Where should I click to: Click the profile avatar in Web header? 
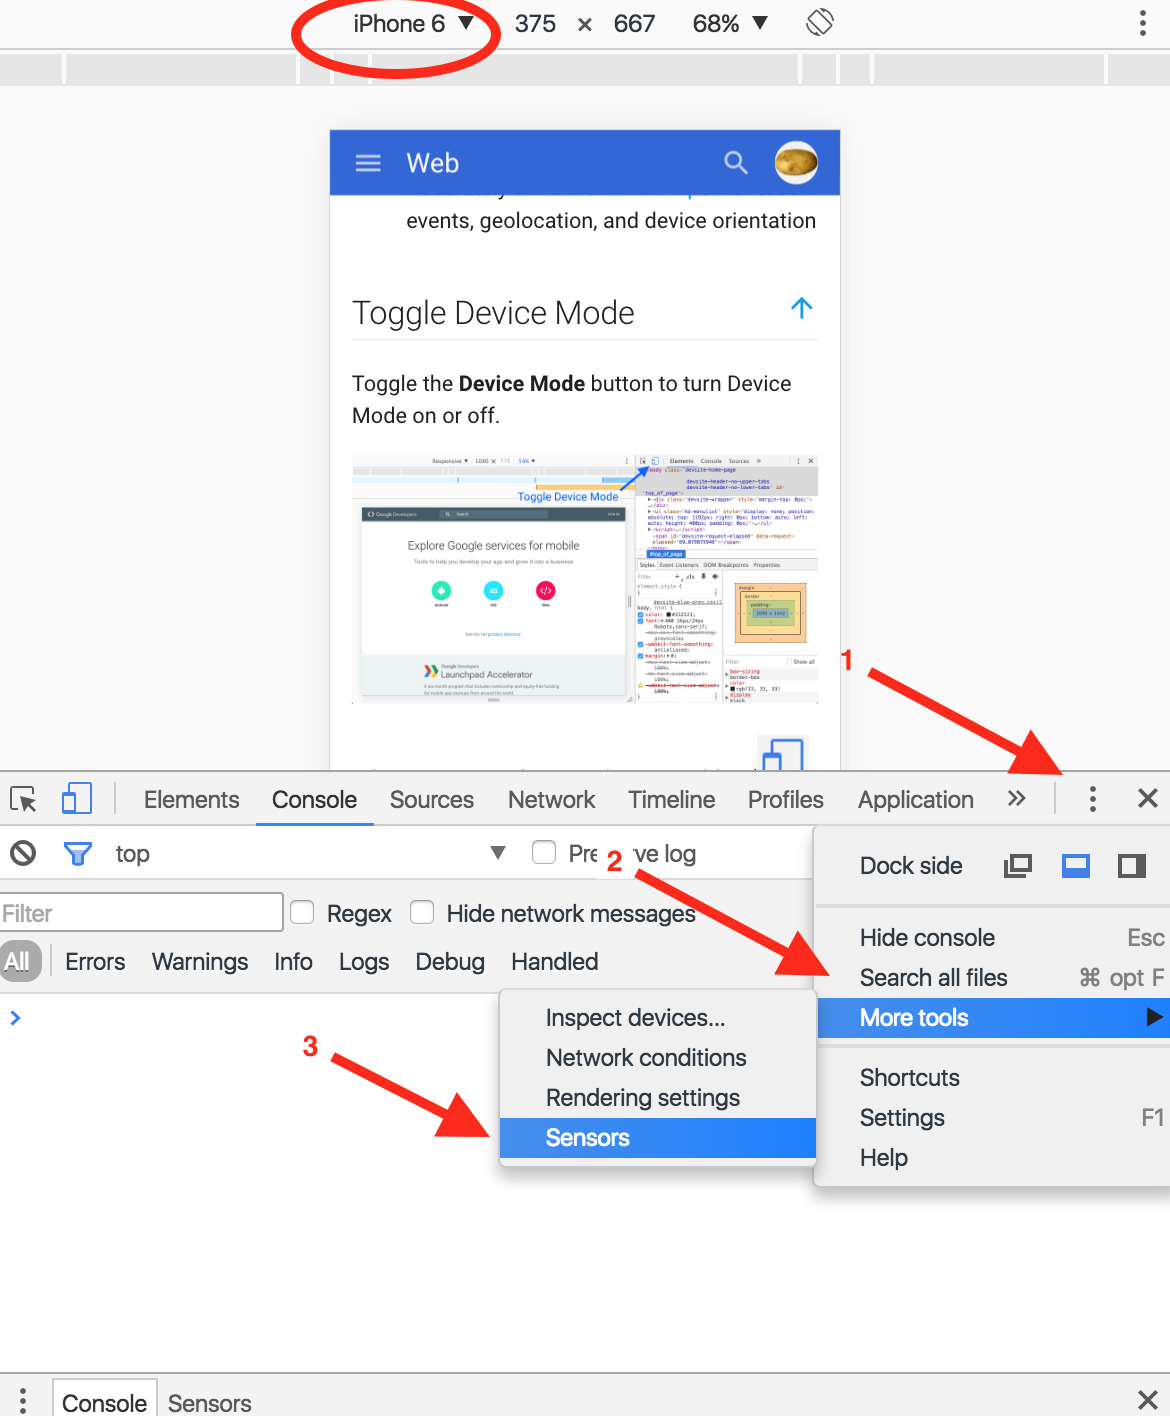[x=796, y=162]
